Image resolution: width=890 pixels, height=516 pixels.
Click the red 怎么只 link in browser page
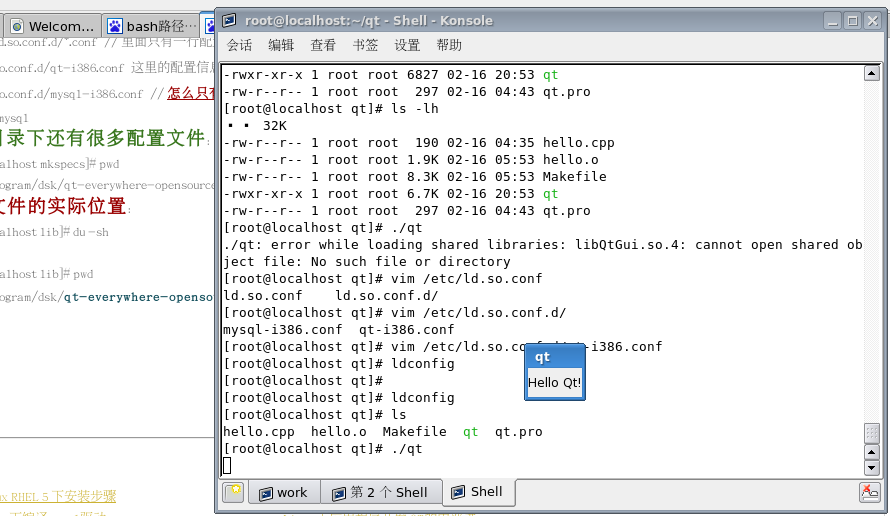[191, 93]
